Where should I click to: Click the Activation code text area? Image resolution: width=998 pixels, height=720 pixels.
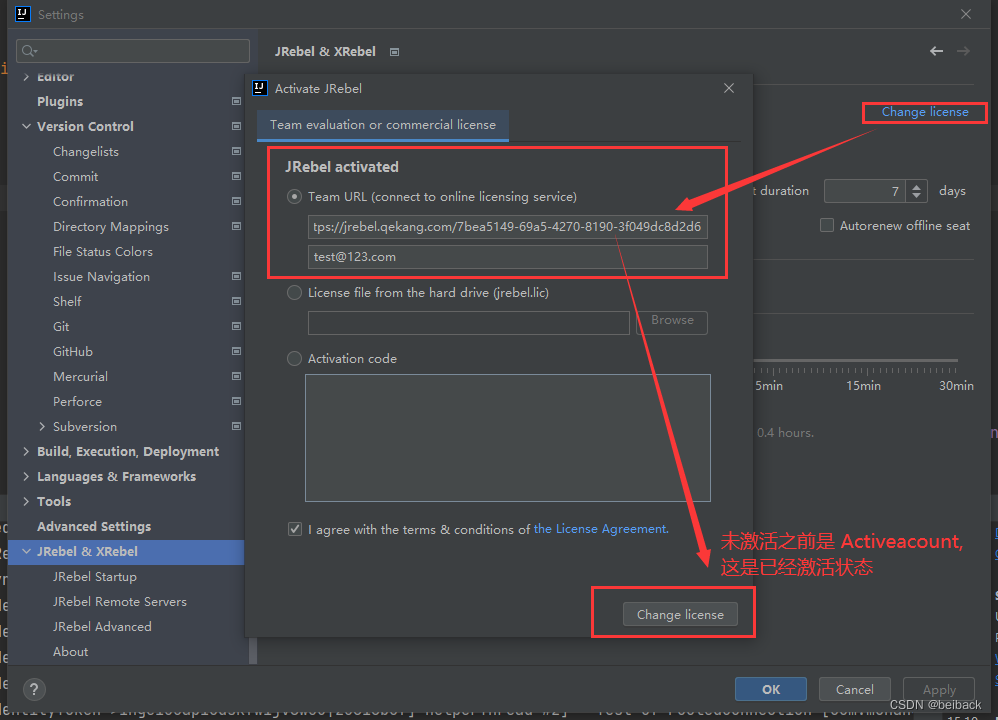[507, 438]
